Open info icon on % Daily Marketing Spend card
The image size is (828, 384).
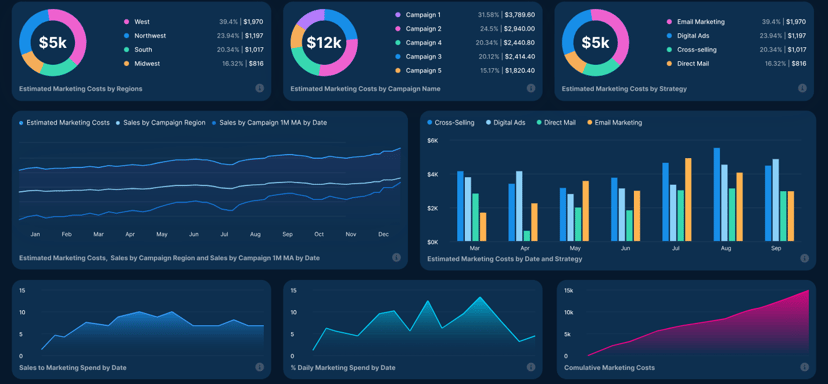coord(531,367)
